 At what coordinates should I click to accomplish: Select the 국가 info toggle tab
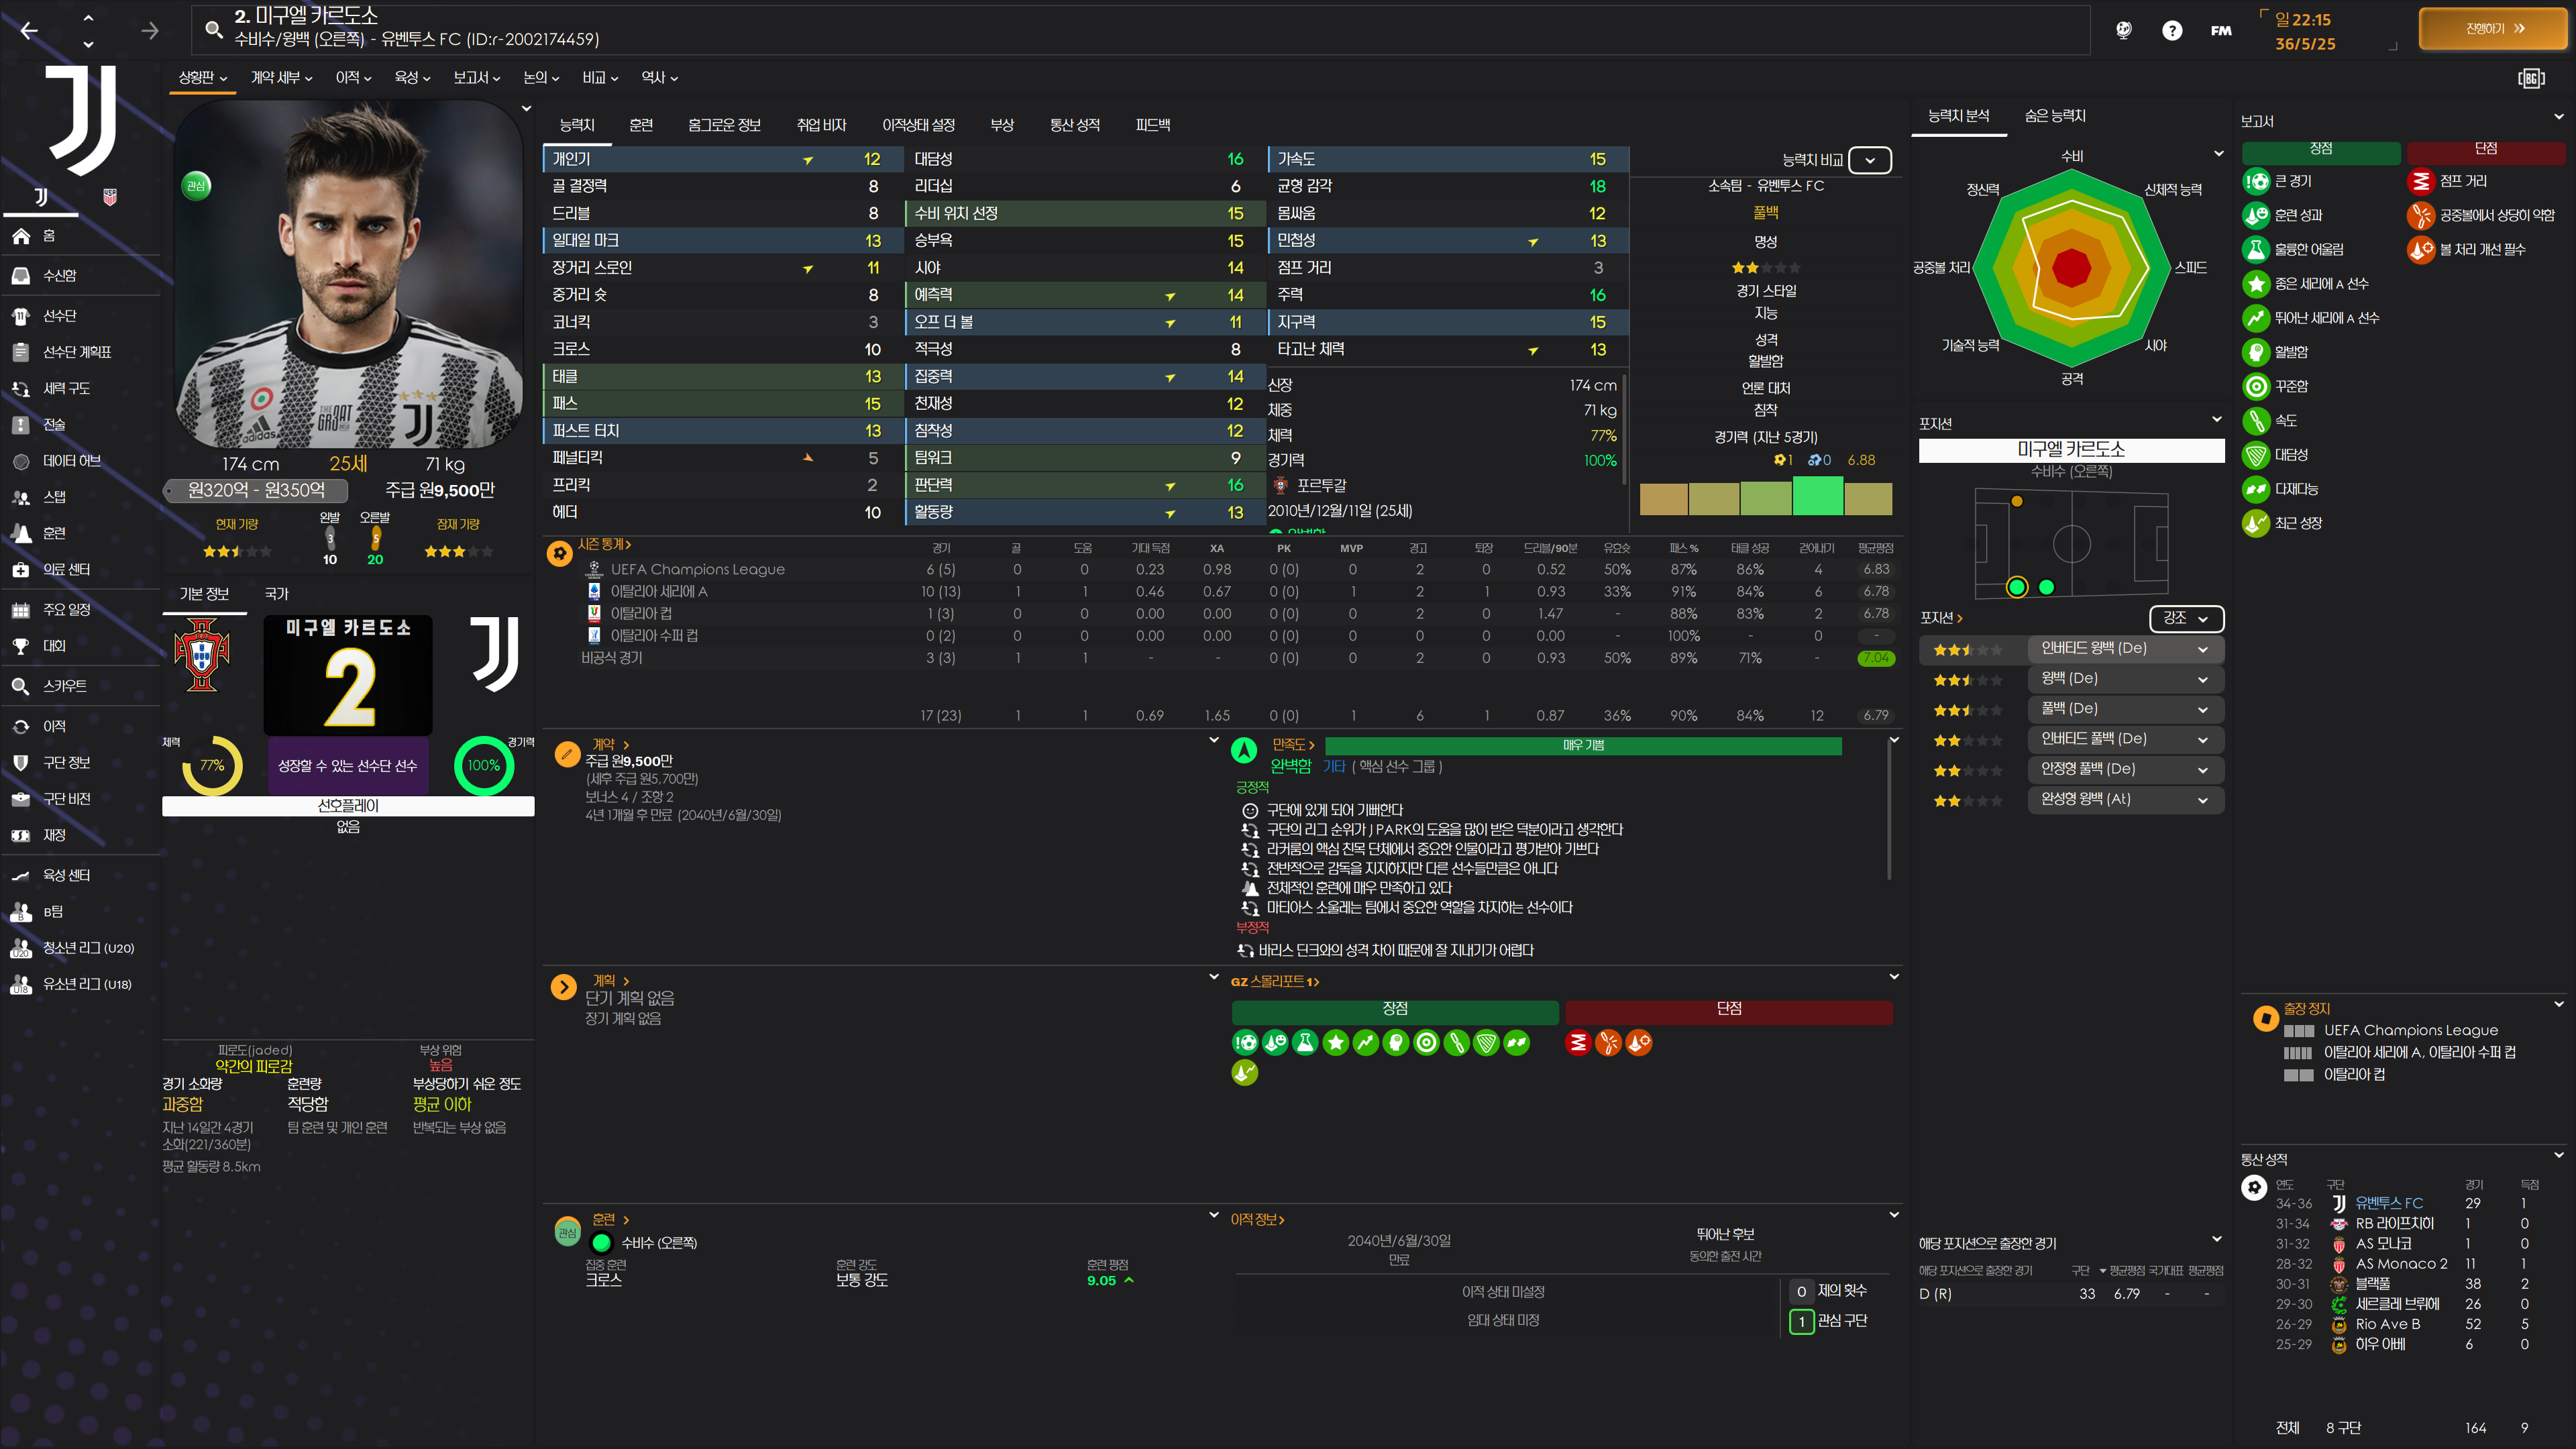click(276, 594)
